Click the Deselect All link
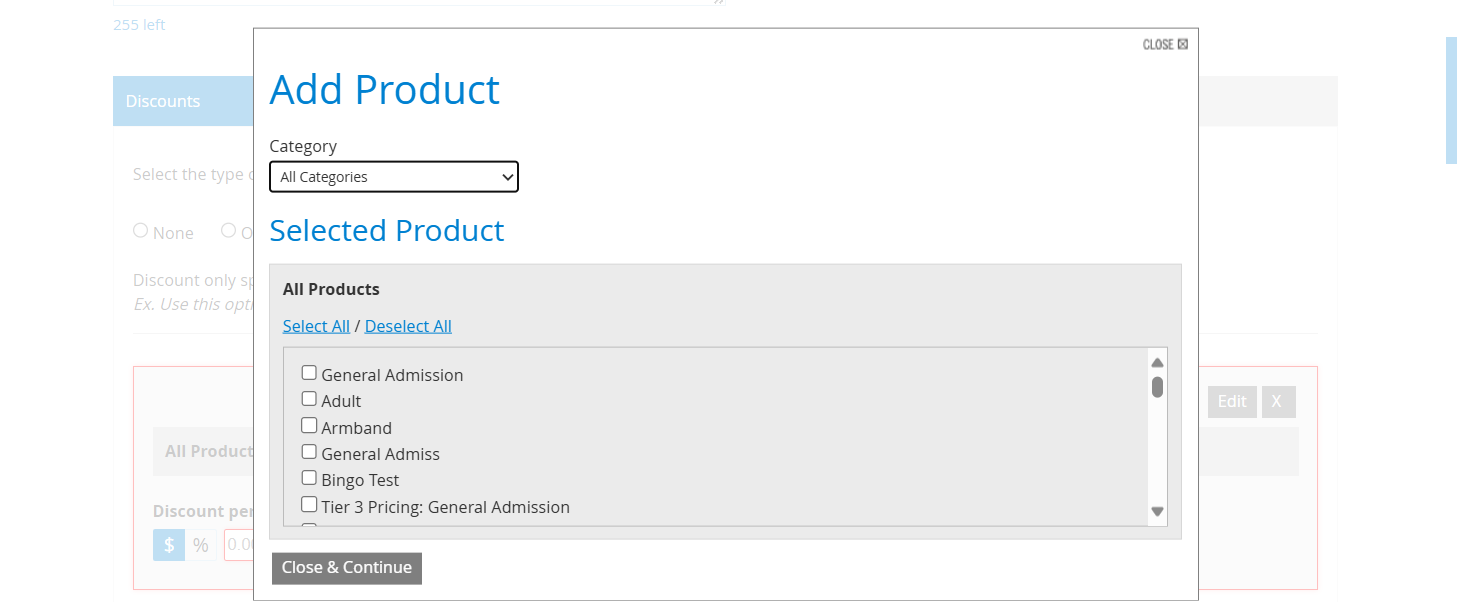The image size is (1457, 602). pos(408,326)
